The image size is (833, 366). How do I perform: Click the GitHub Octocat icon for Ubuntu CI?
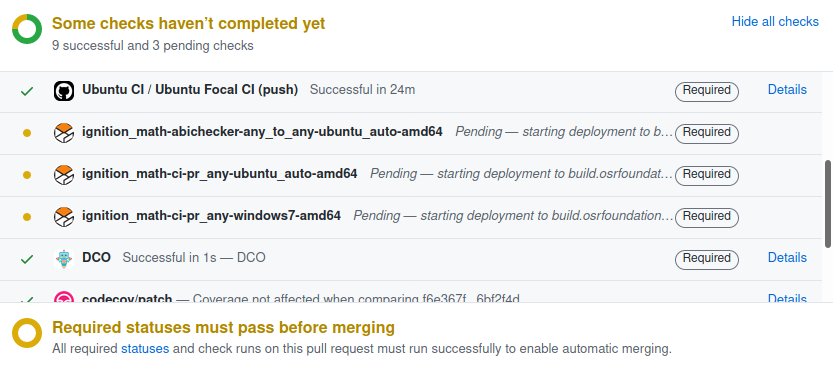pyautogui.click(x=64, y=91)
